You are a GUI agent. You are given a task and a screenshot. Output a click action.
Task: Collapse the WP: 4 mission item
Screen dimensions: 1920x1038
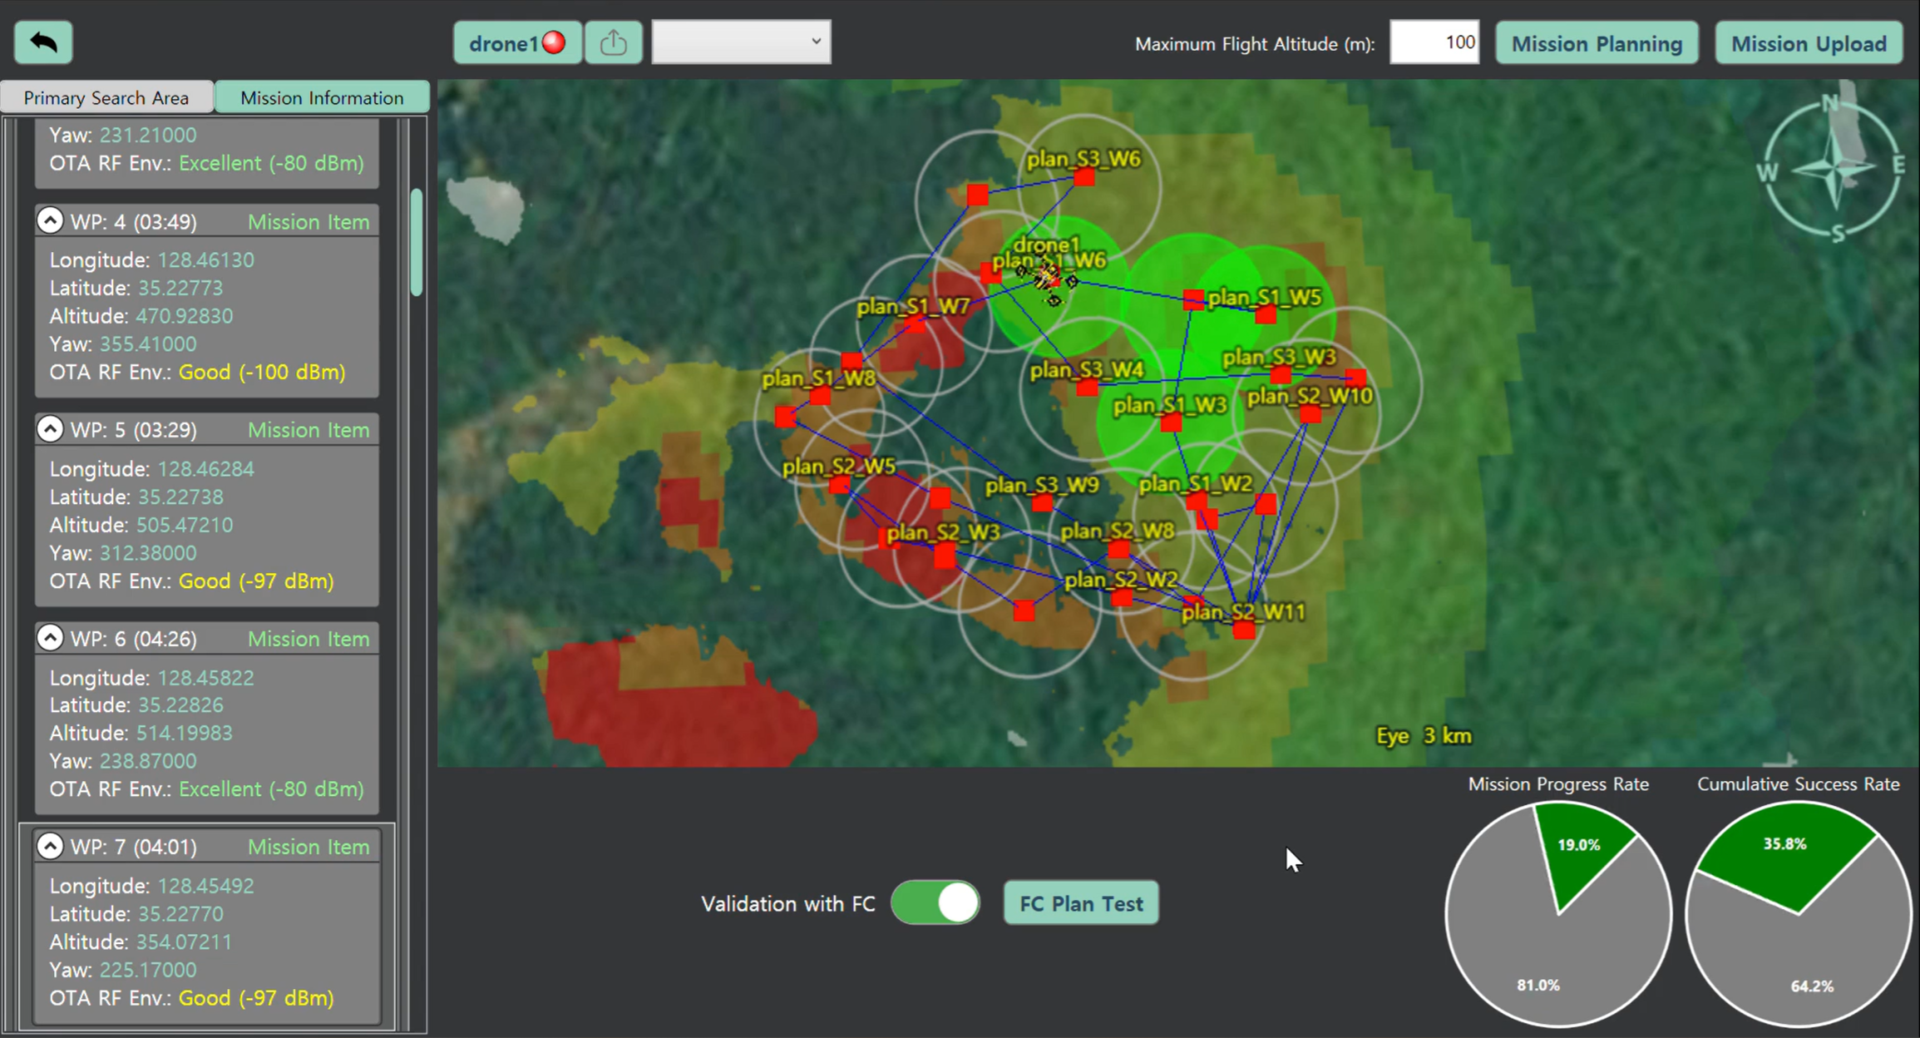pyautogui.click(x=50, y=220)
